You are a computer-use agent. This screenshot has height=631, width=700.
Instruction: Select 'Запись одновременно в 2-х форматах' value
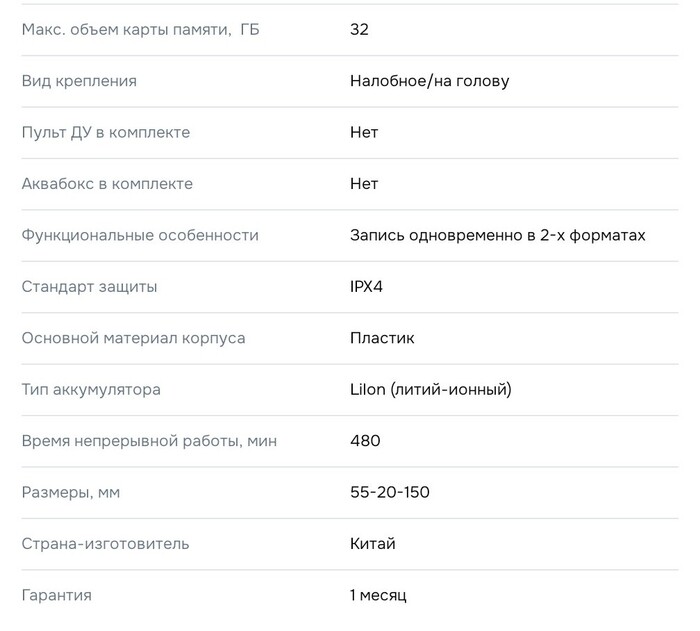tap(498, 235)
